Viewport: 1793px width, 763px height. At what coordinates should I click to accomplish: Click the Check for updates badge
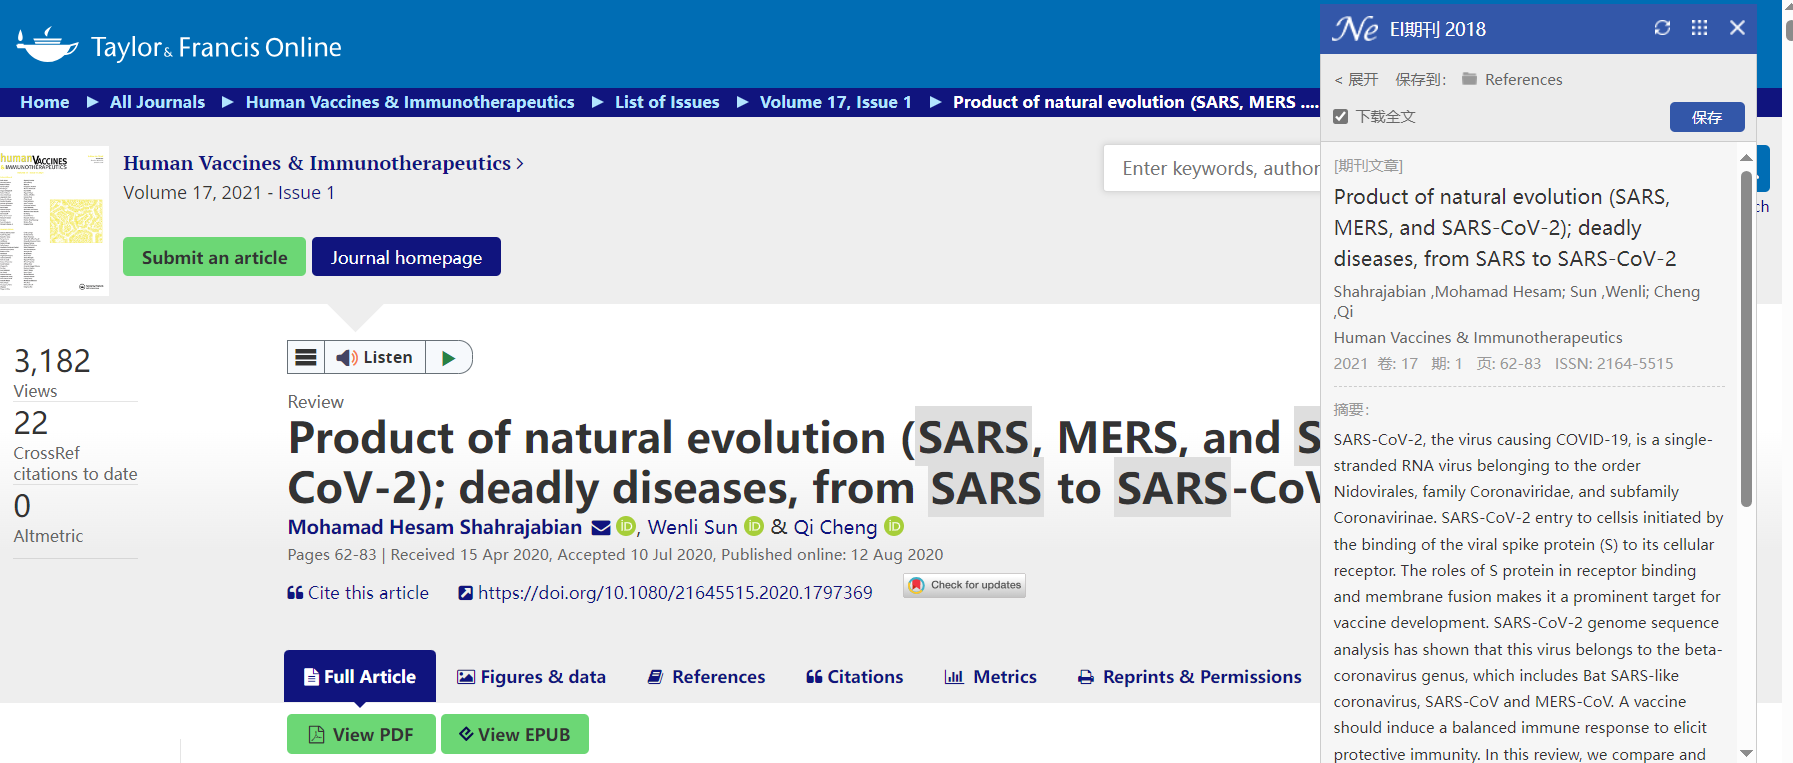coord(965,585)
